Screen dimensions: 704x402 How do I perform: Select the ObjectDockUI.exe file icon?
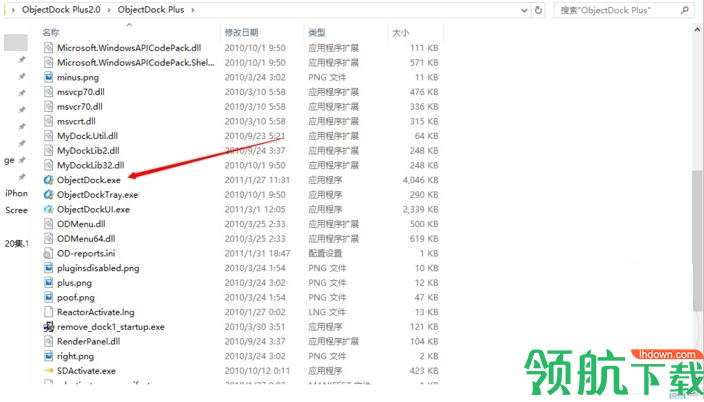click(x=48, y=209)
